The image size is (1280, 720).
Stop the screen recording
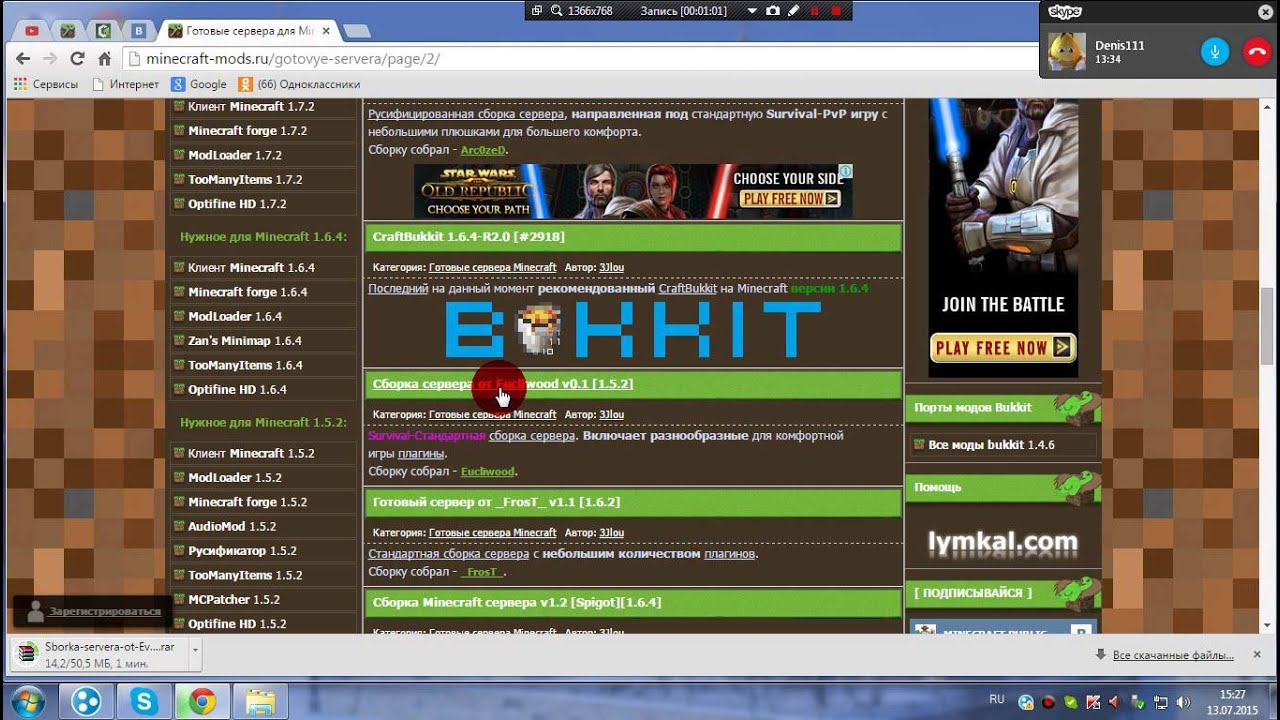coord(836,10)
